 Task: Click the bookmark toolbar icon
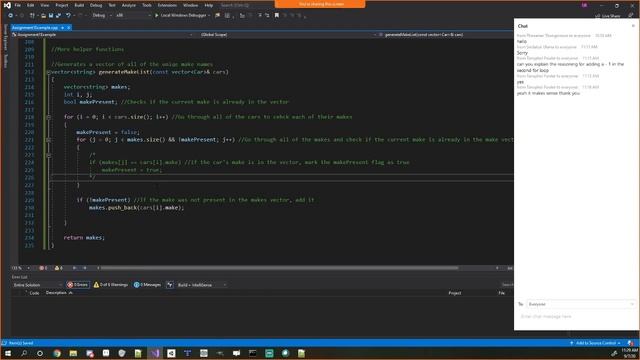277,16
